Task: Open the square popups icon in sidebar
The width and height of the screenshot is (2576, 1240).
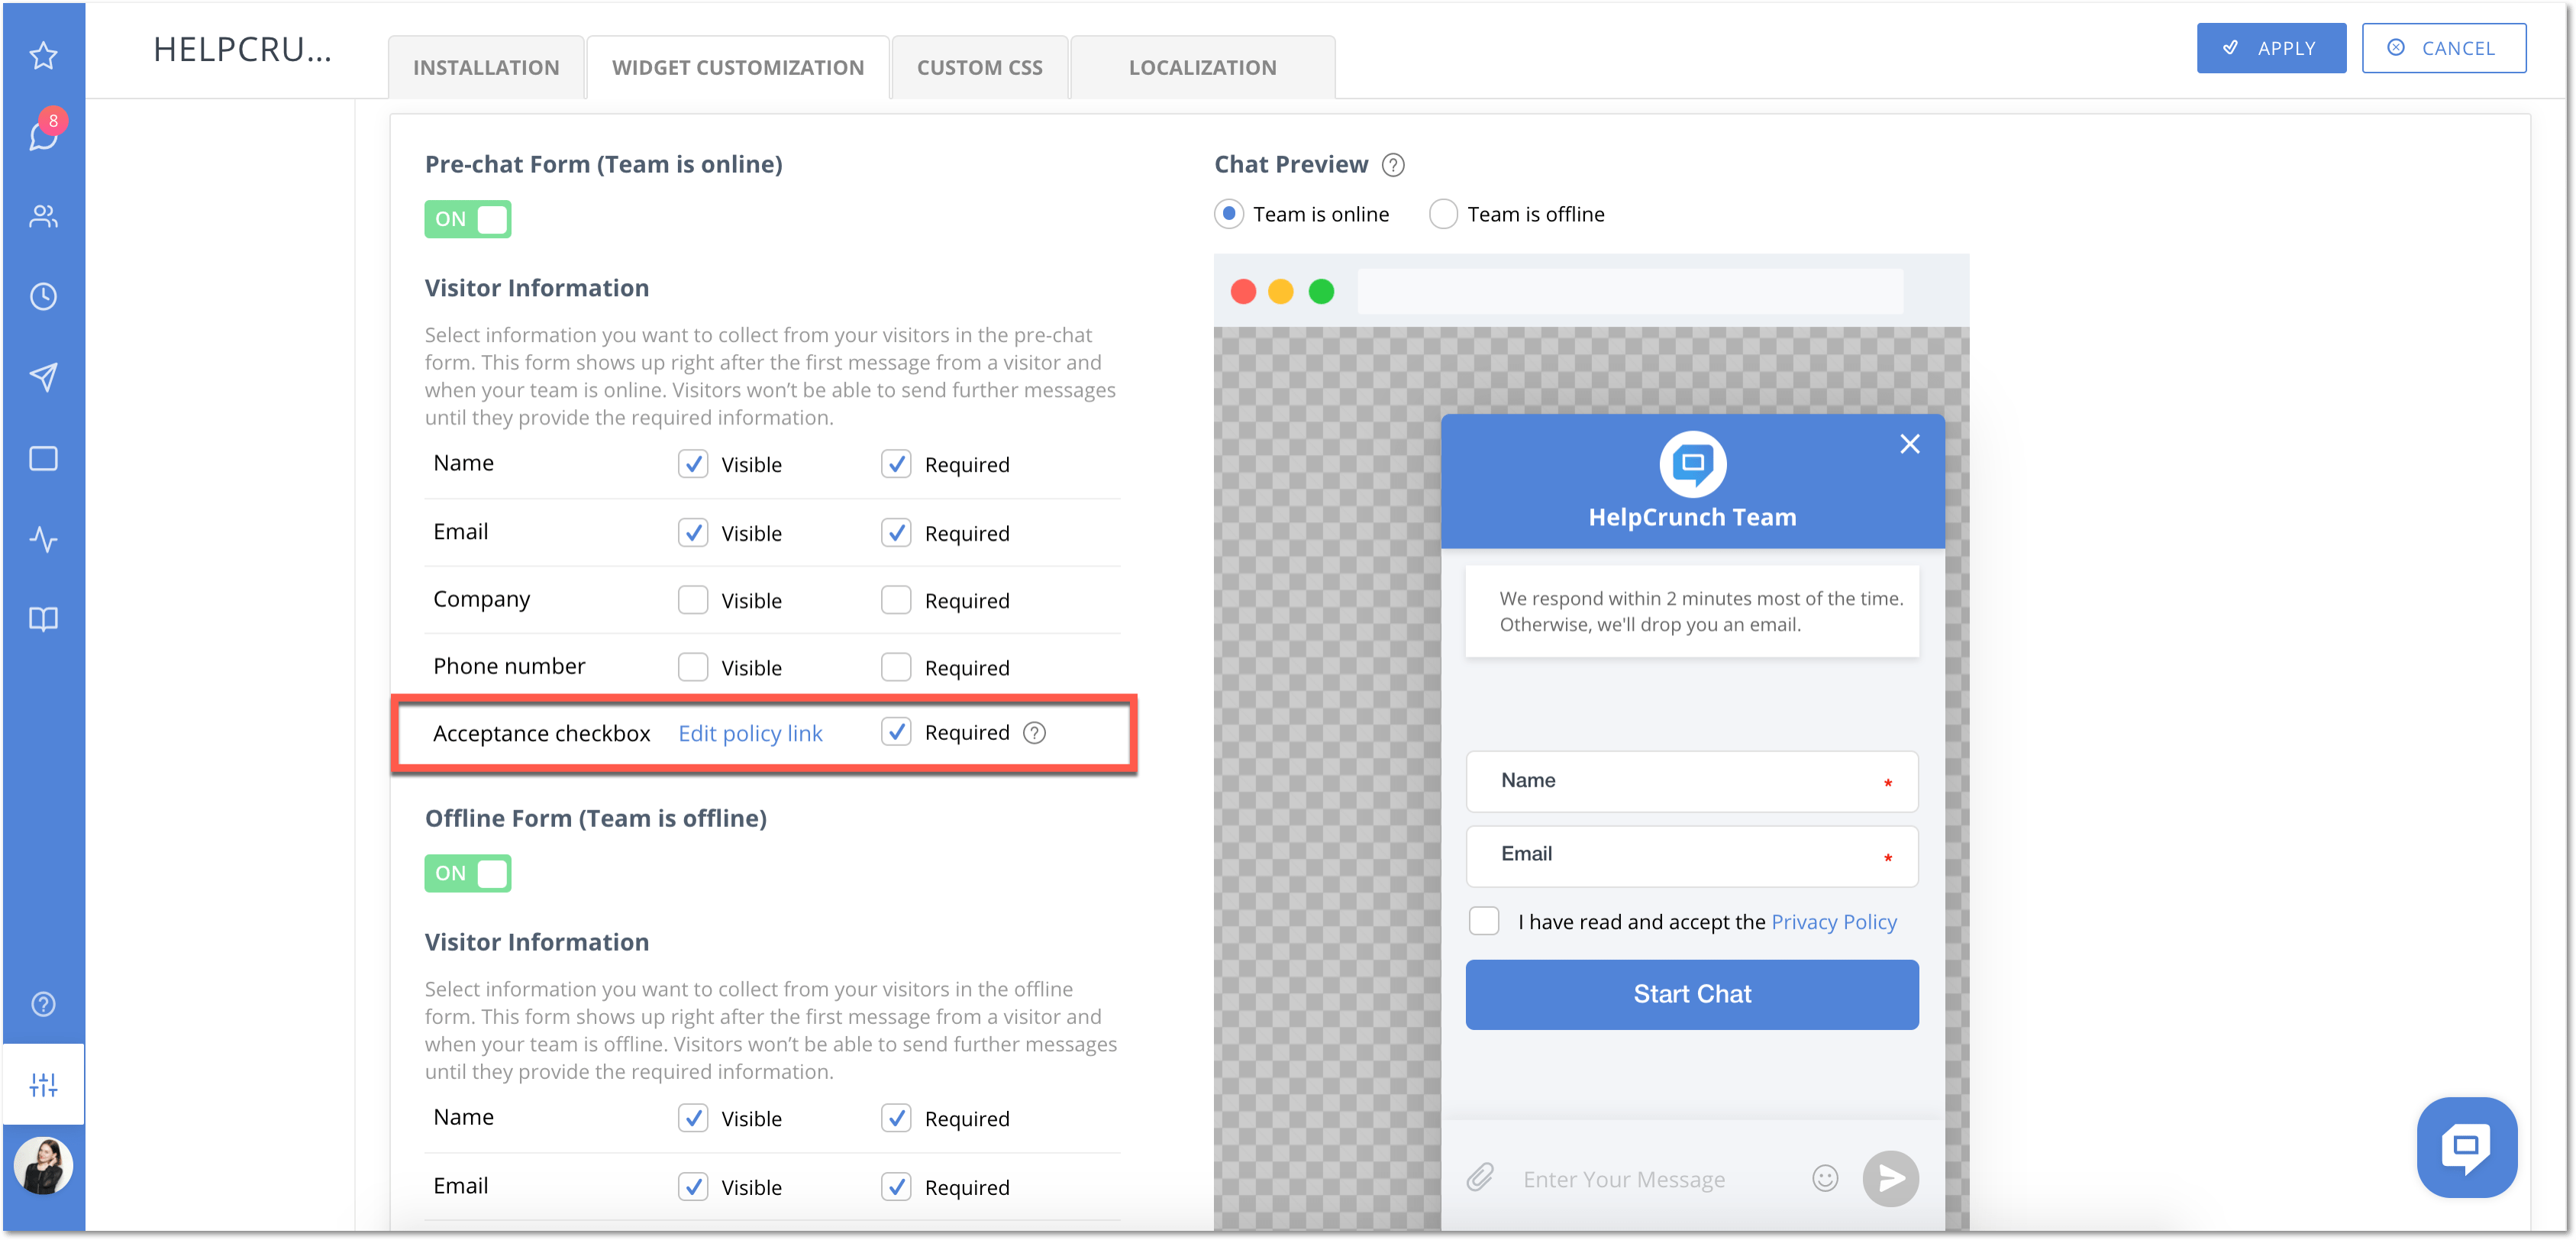Action: pyautogui.click(x=43, y=458)
